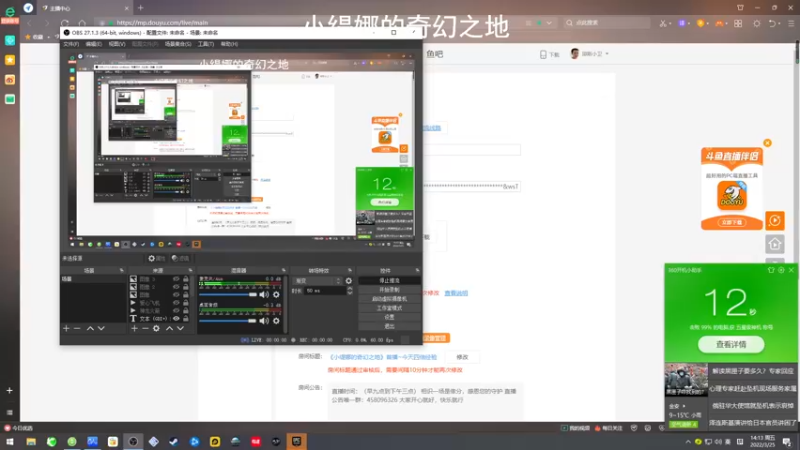800x450 pixels.
Task: Open source properties gear in sources toolbar
Action: click(156, 329)
